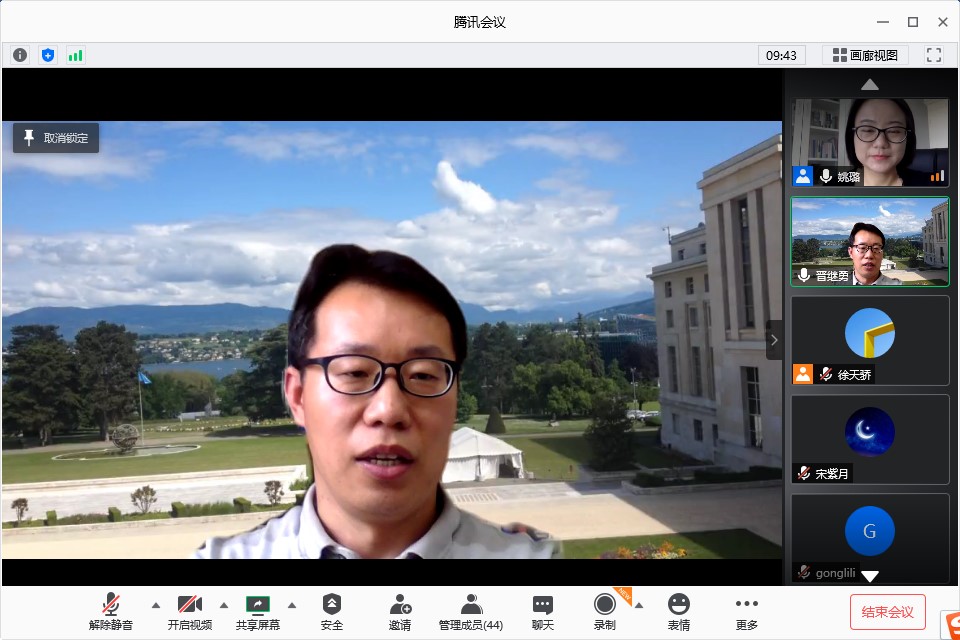Enter full screen mode icon
The width and height of the screenshot is (960, 640).
tap(934, 55)
